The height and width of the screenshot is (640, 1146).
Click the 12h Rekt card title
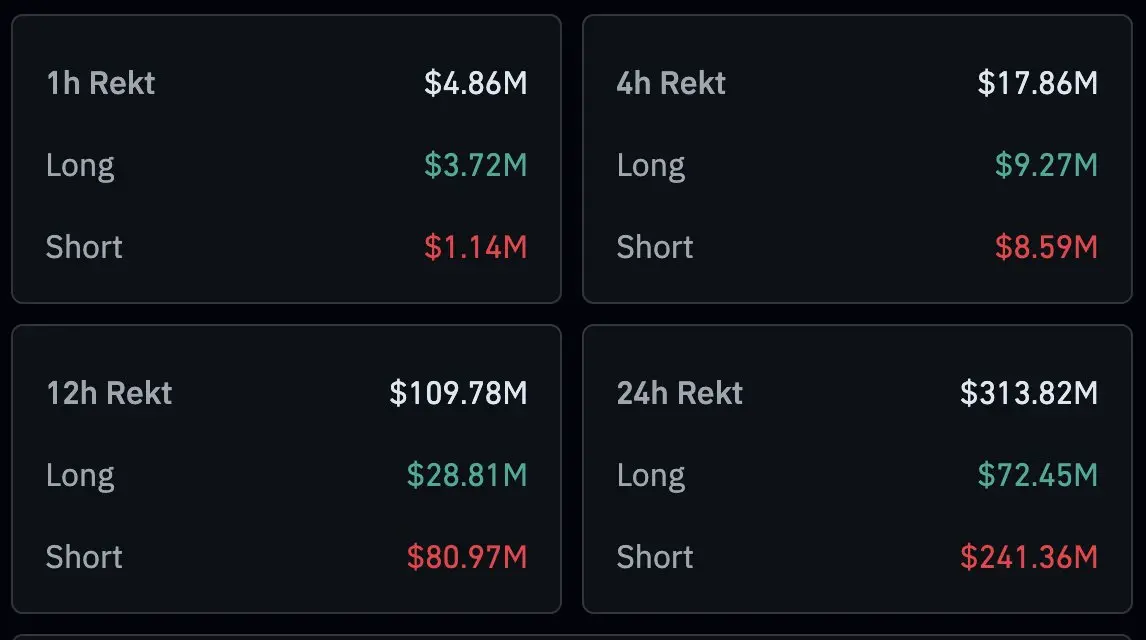click(x=109, y=393)
